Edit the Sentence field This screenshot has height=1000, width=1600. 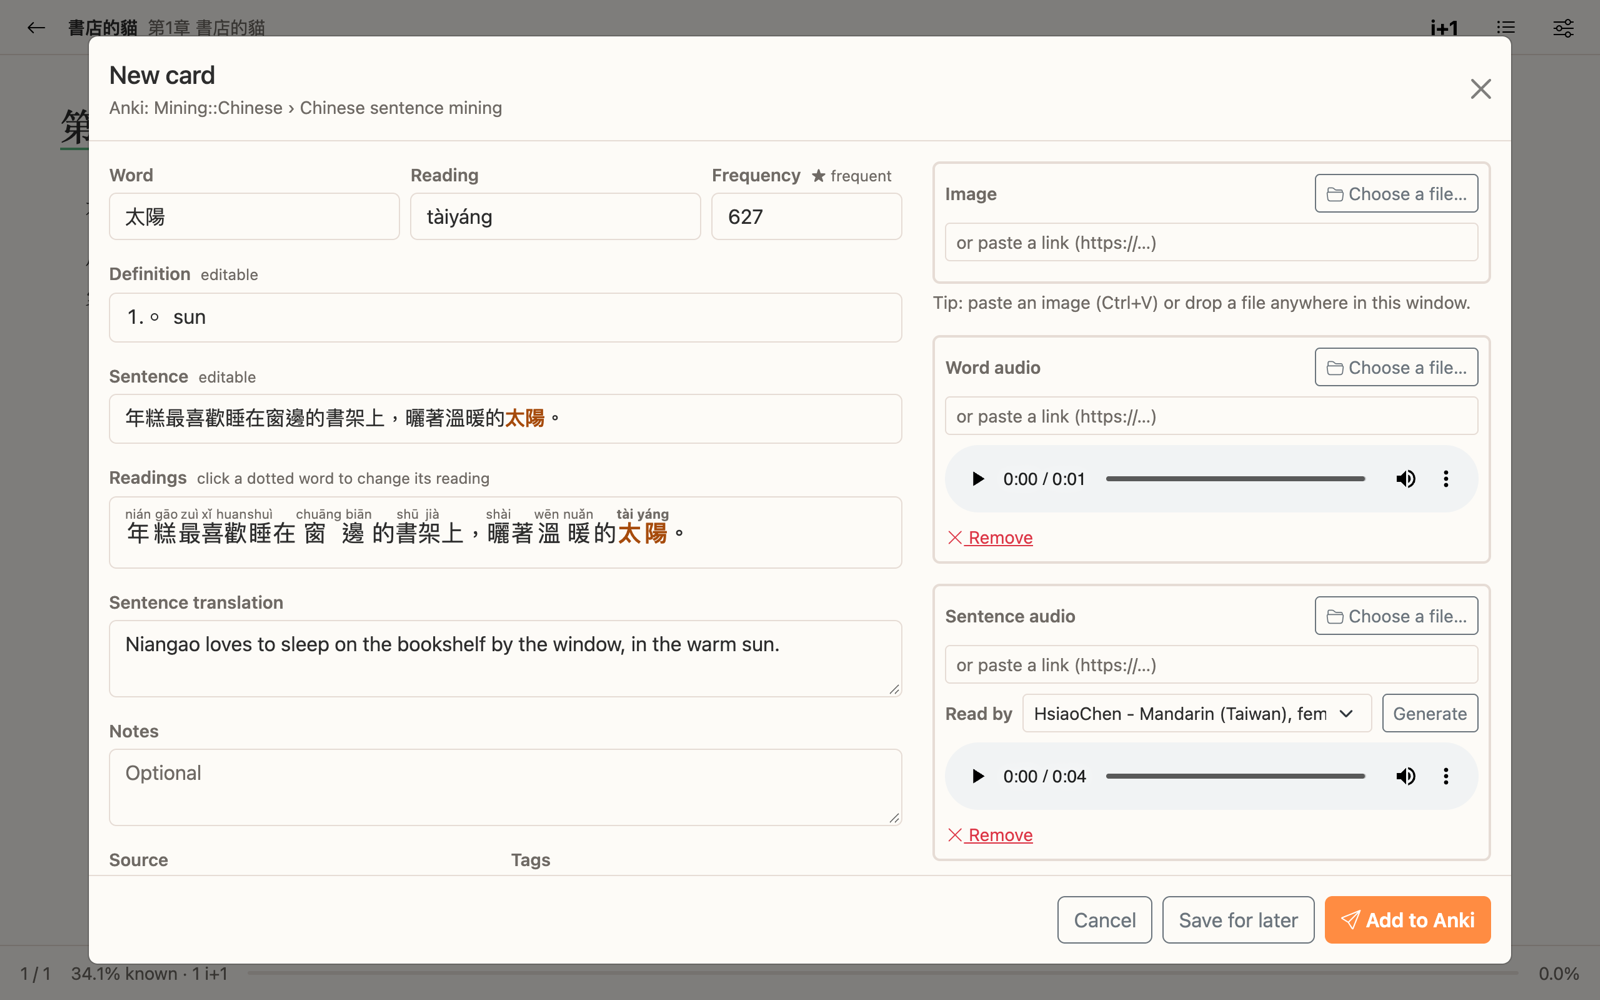pos(505,419)
